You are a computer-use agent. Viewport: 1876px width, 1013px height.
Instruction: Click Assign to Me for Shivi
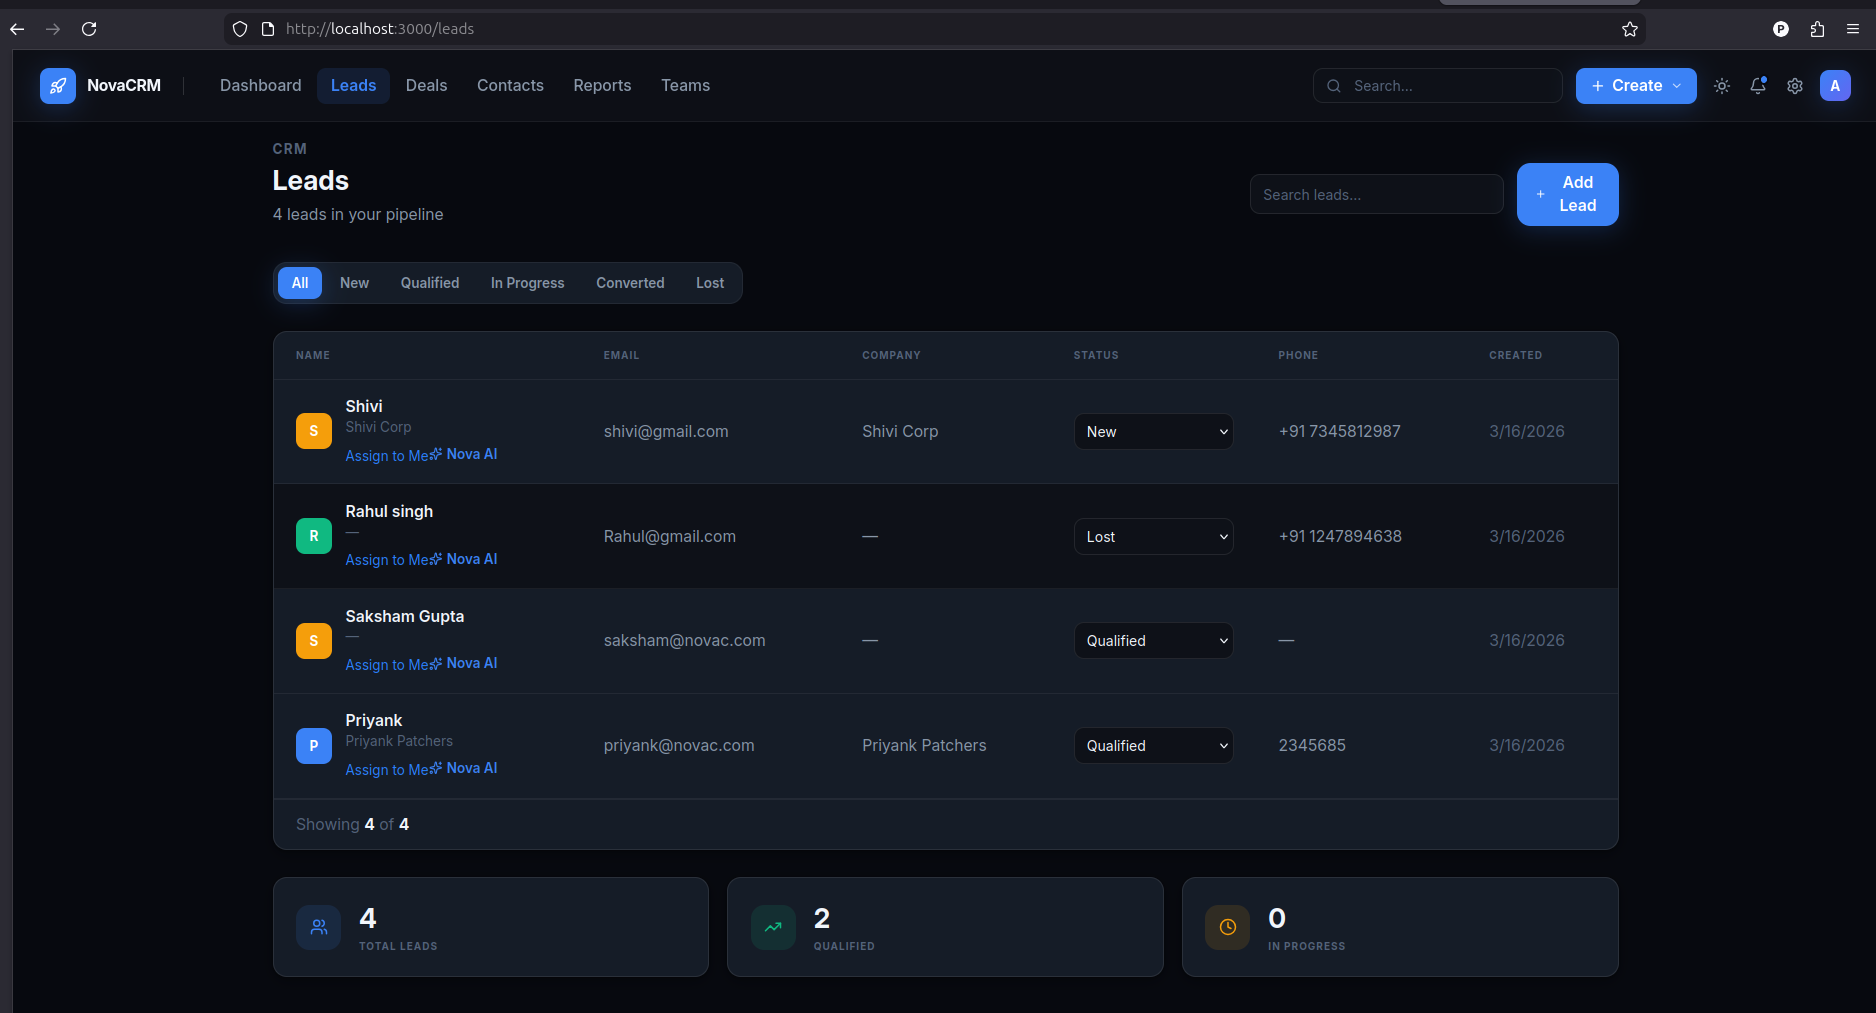tap(389, 456)
